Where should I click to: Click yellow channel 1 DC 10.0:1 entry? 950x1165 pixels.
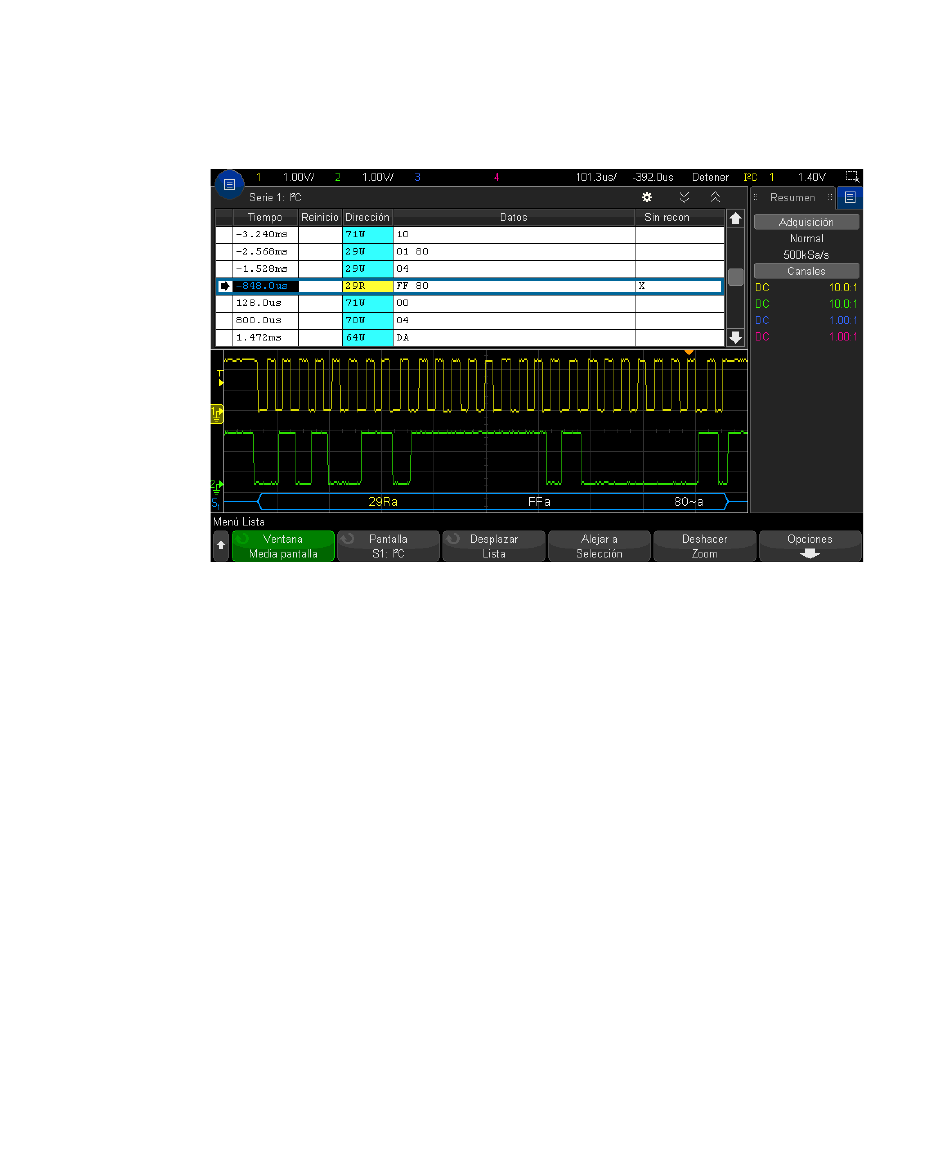pos(806,288)
